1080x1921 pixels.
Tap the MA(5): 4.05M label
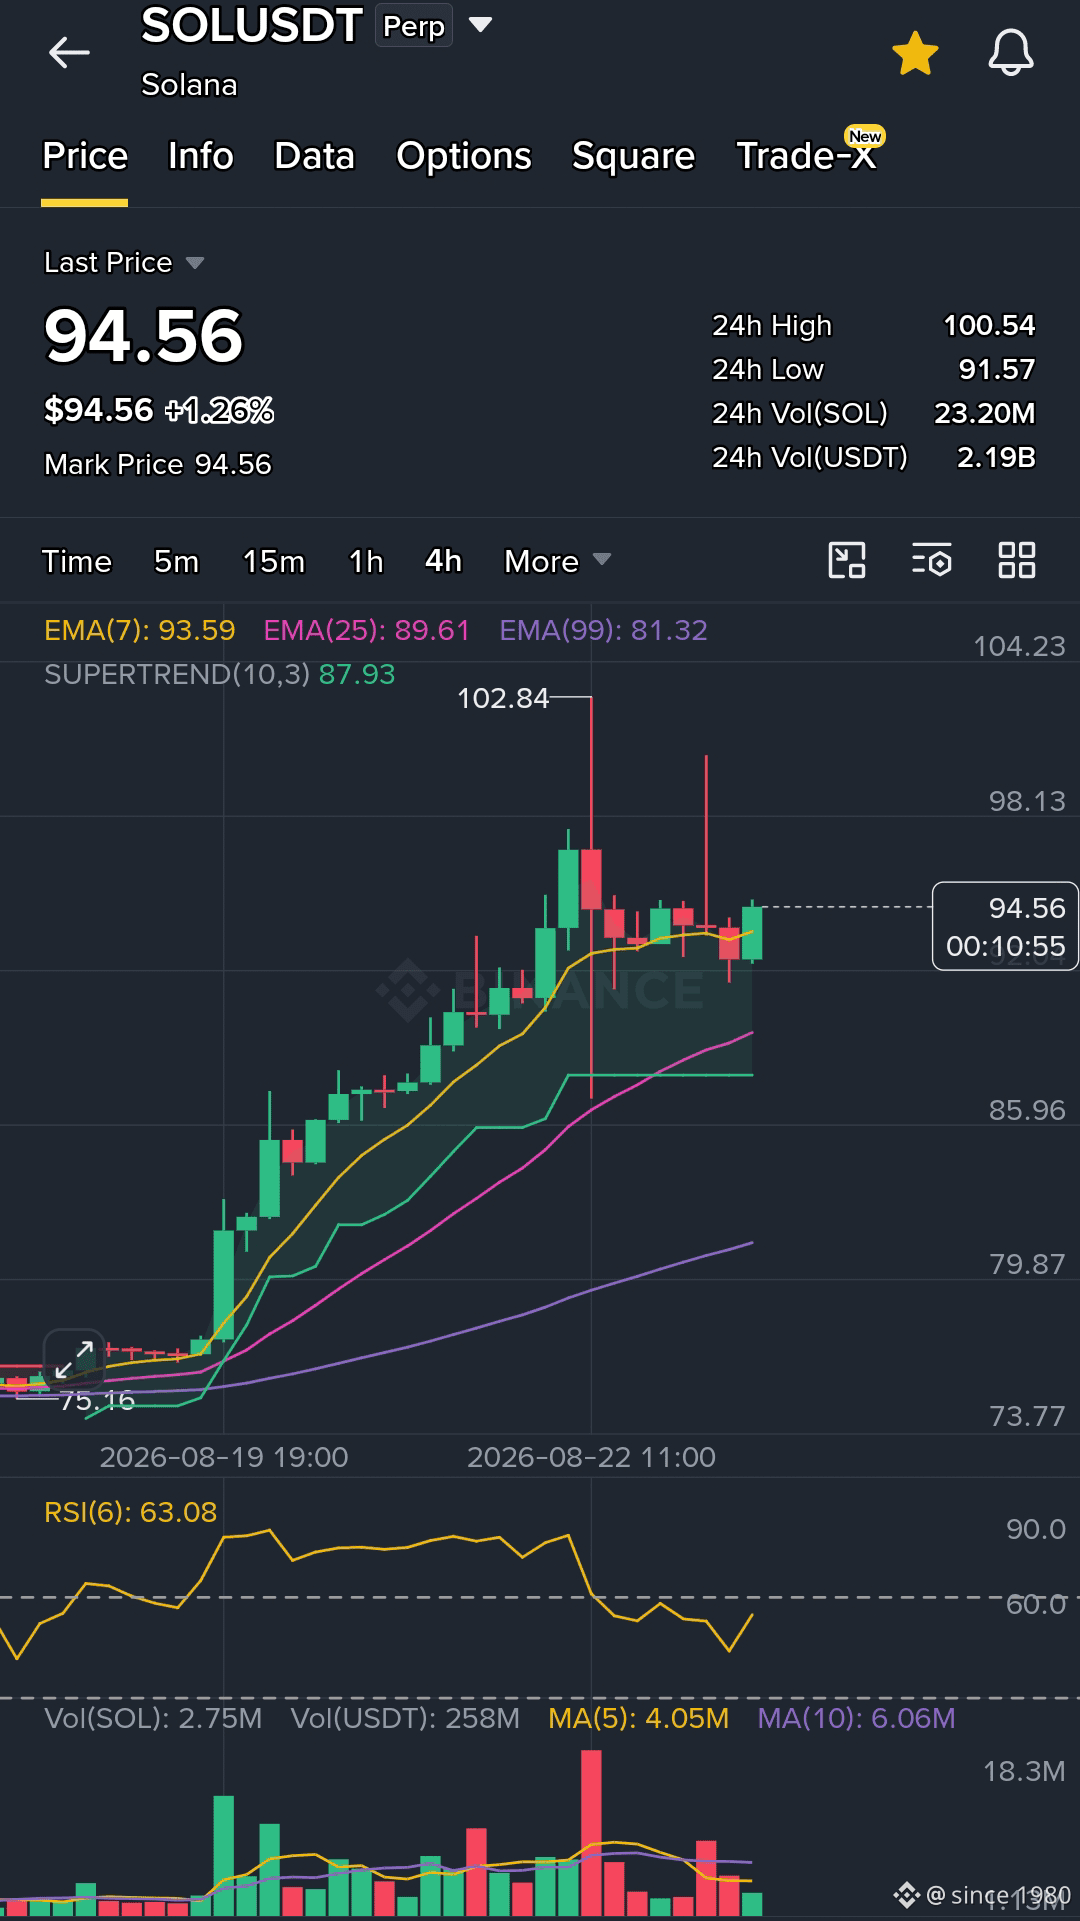(x=638, y=1718)
